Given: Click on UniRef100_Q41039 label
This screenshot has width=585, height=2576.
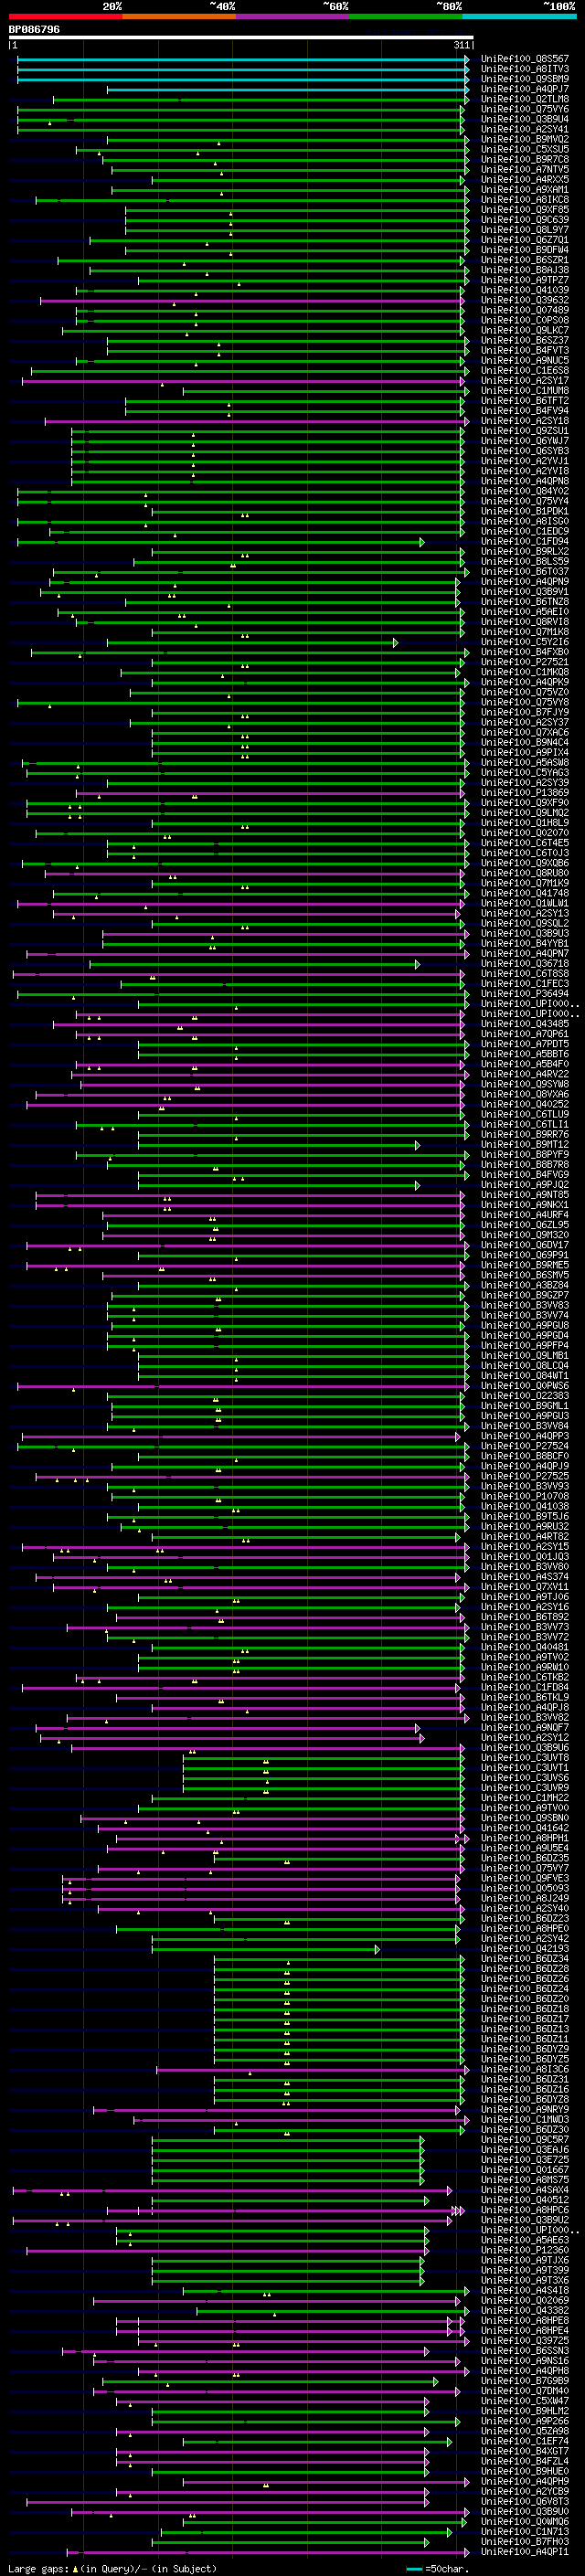Looking at the screenshot, I should [x=524, y=290].
